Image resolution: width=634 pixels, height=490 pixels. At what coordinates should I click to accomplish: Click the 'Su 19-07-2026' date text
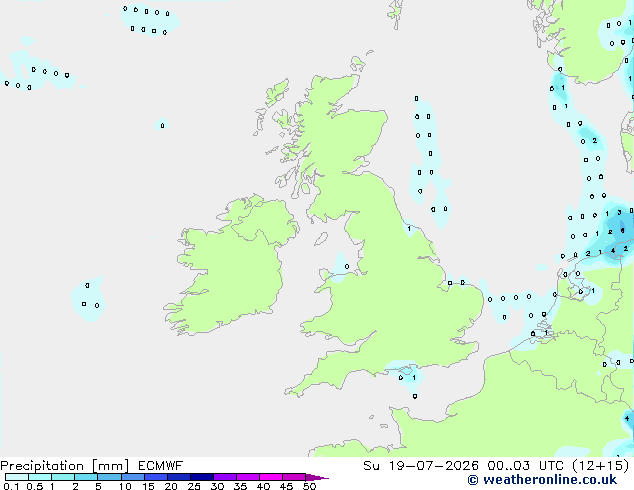click(x=421, y=466)
